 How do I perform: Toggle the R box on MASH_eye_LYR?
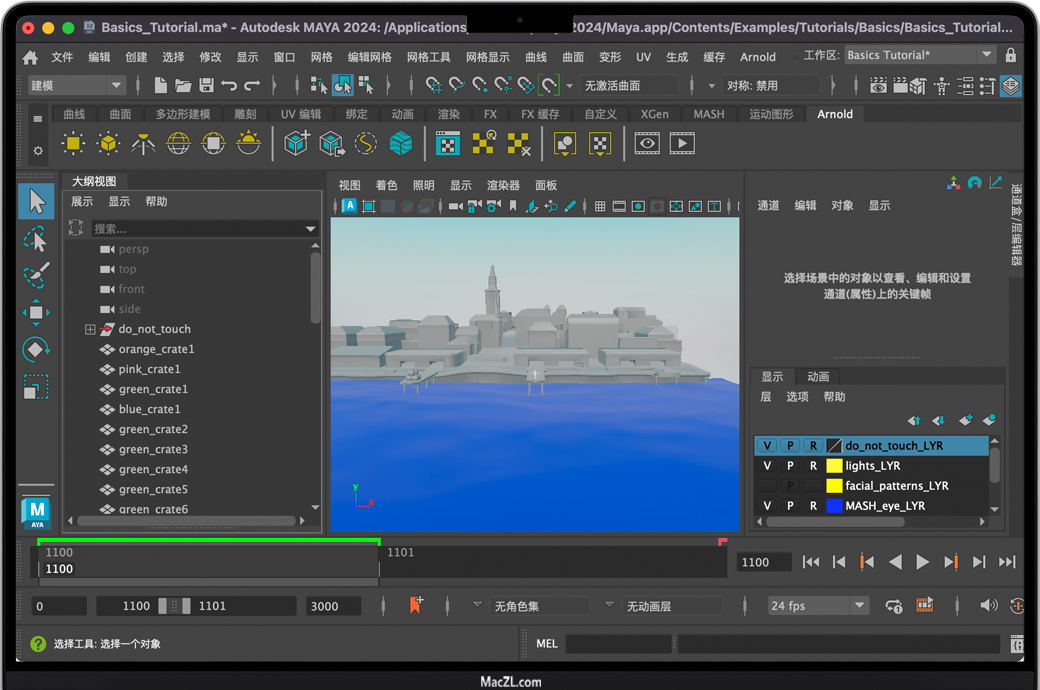coord(813,506)
